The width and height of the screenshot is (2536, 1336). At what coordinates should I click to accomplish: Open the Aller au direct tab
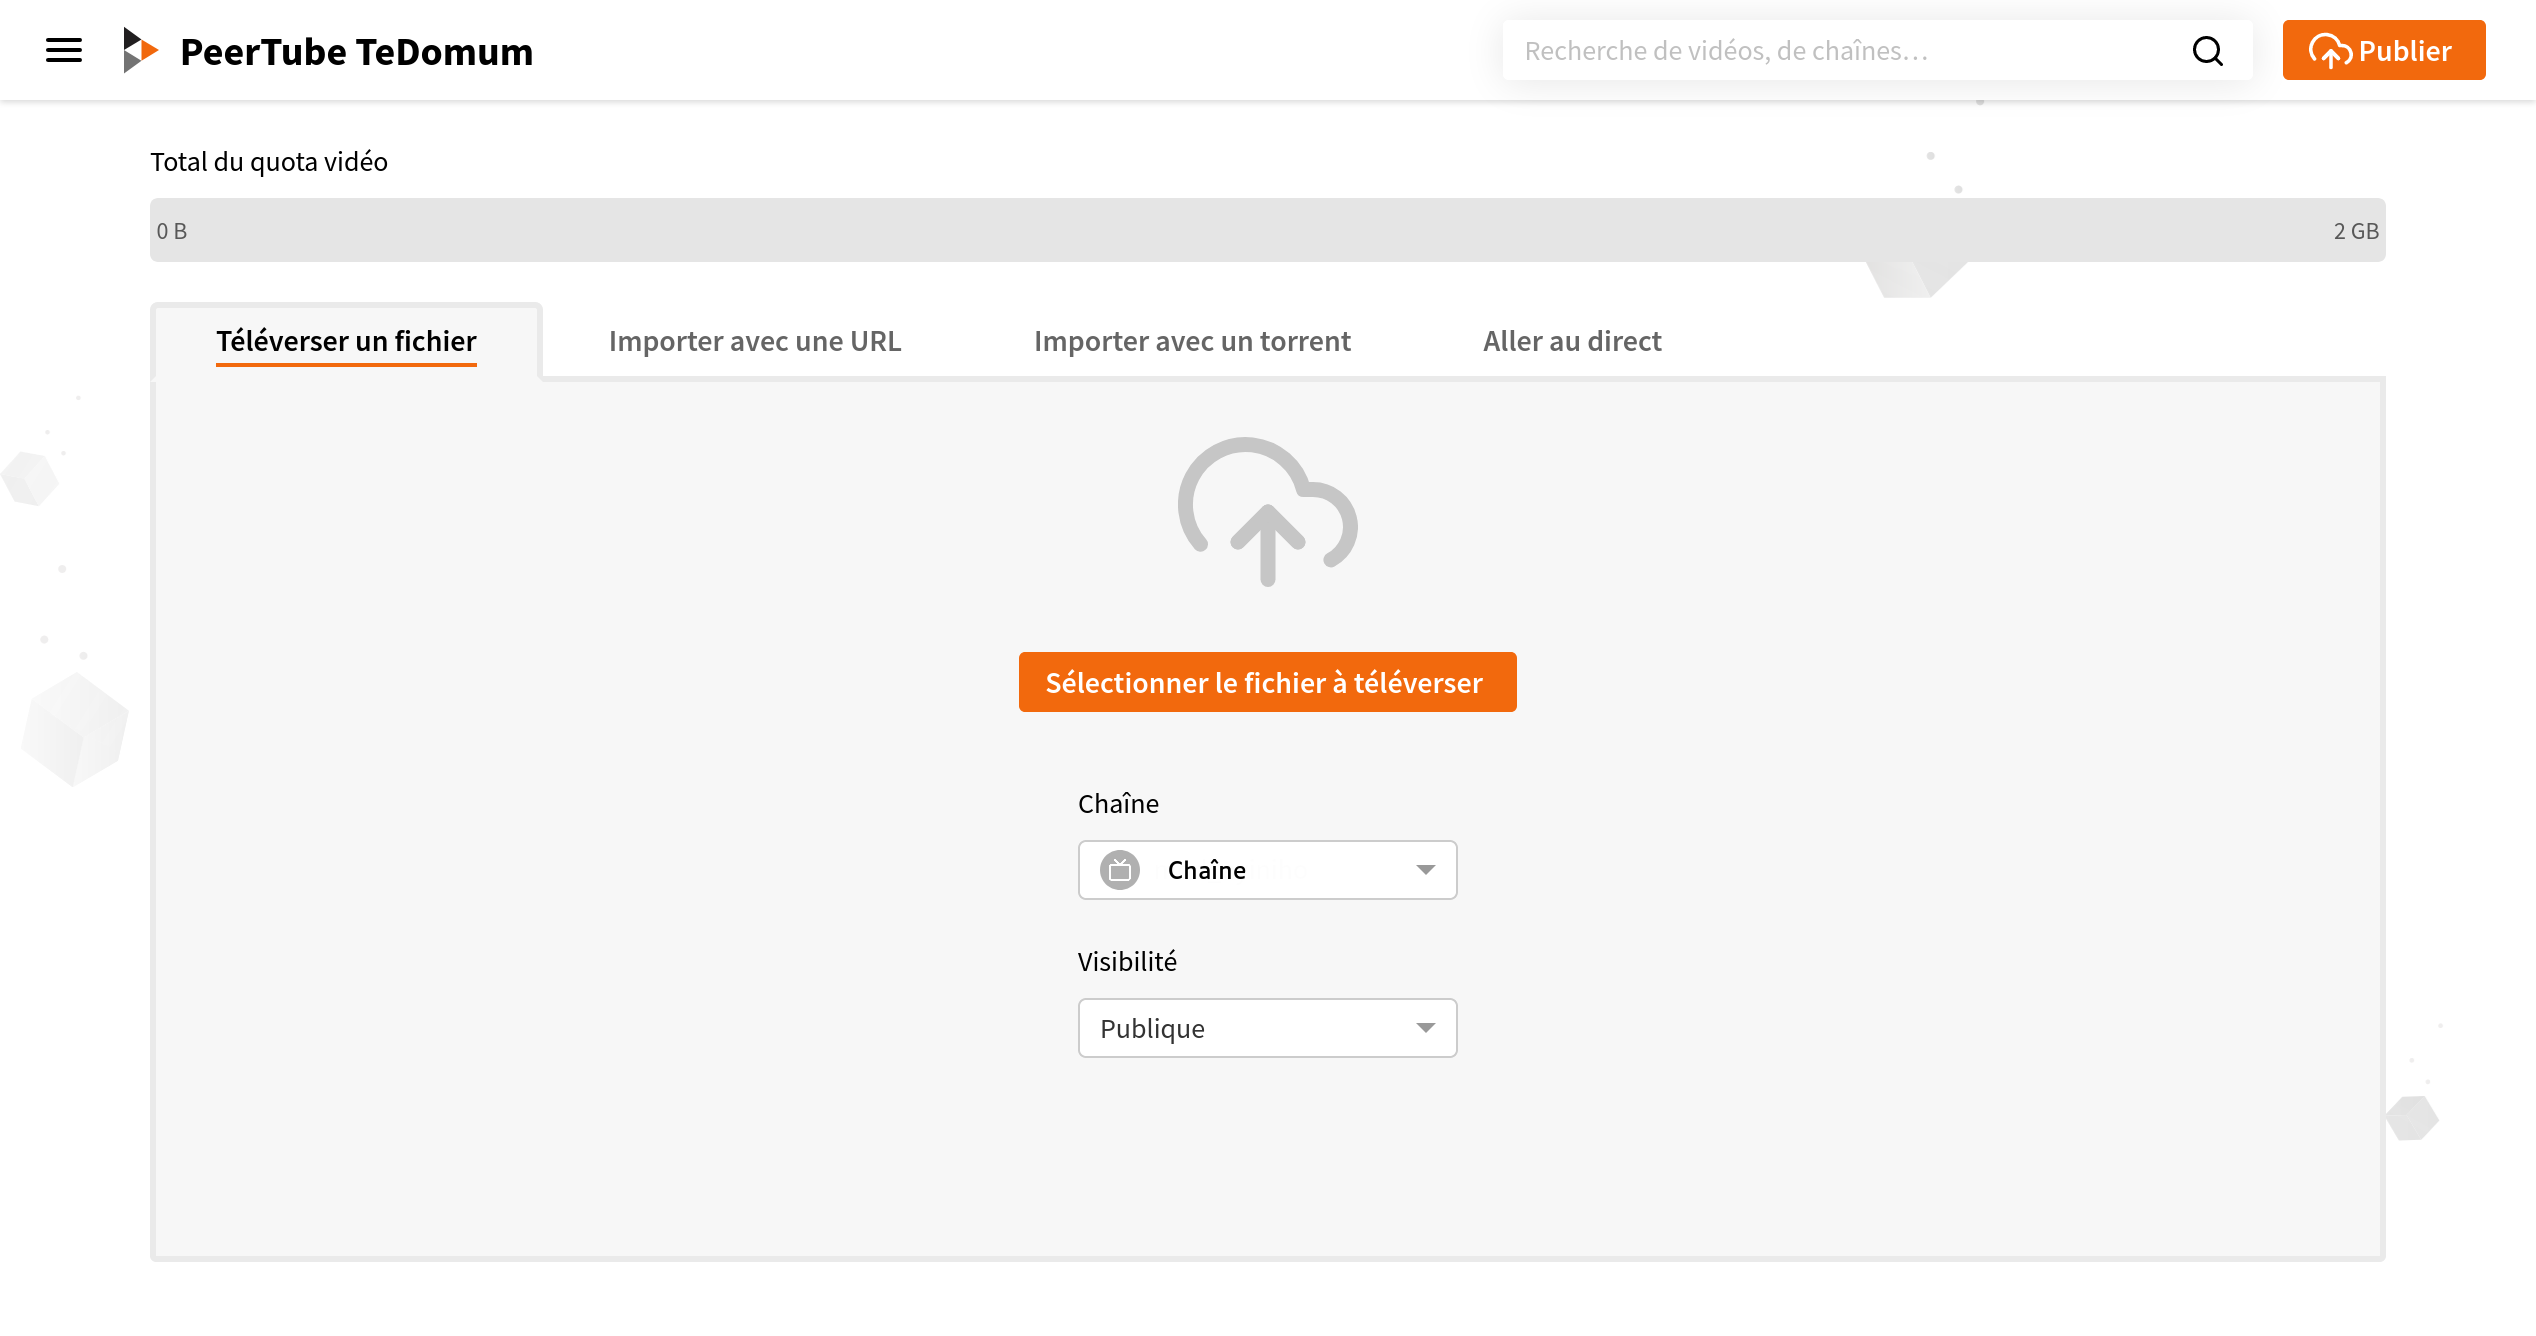[1571, 341]
